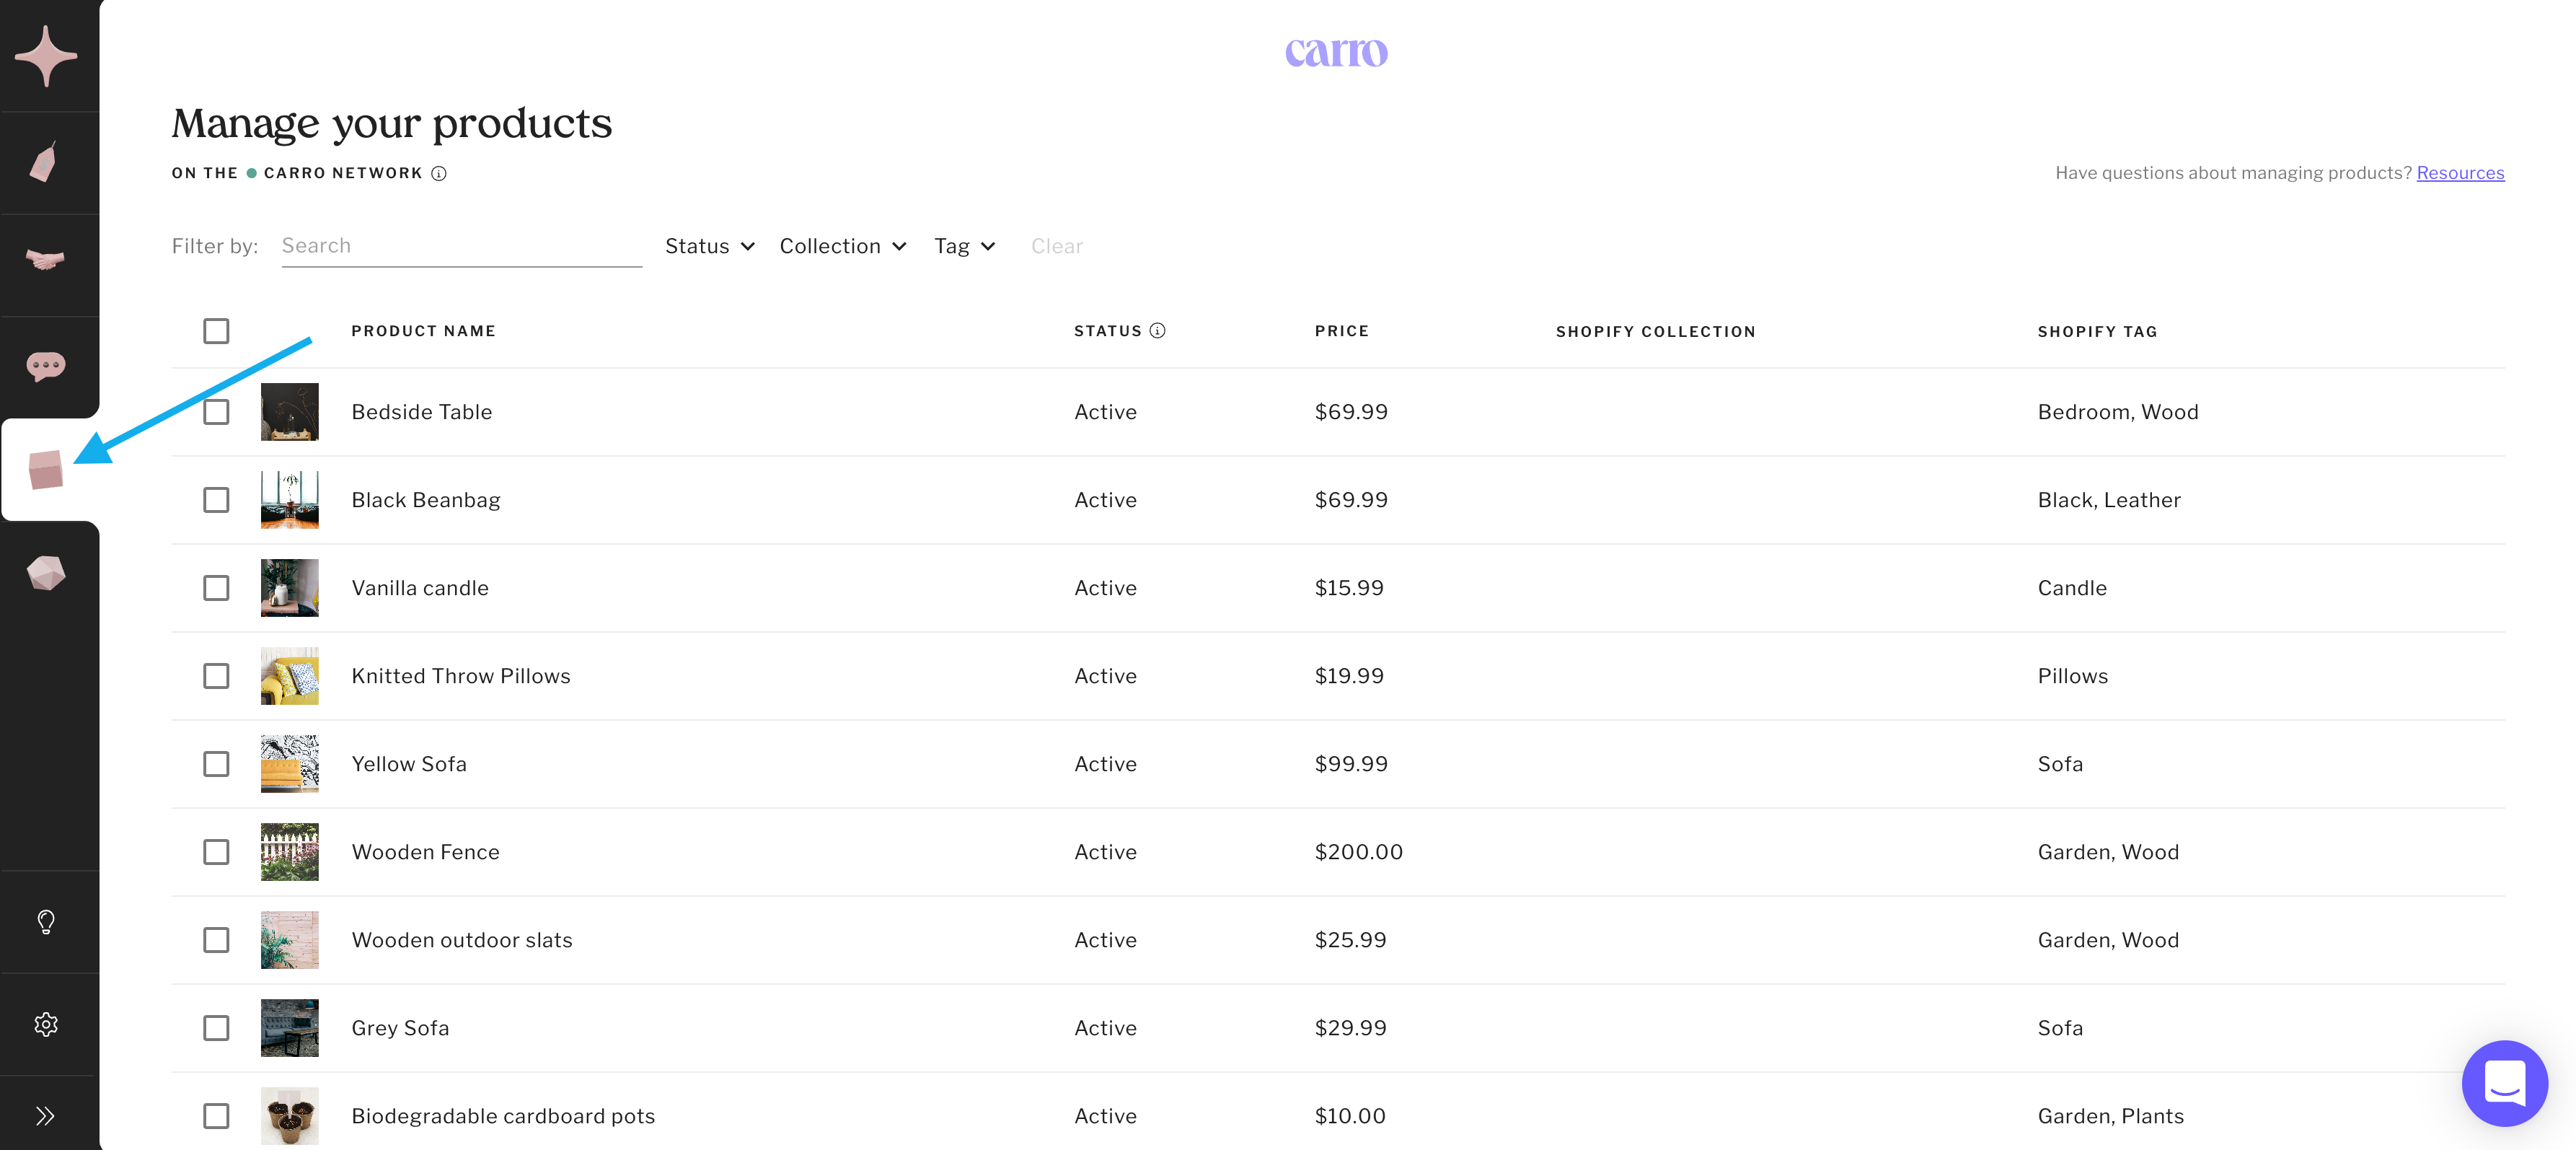The width and height of the screenshot is (2576, 1150).
Task: Click the star sparkle icon in sidebar
Action: 46,56
